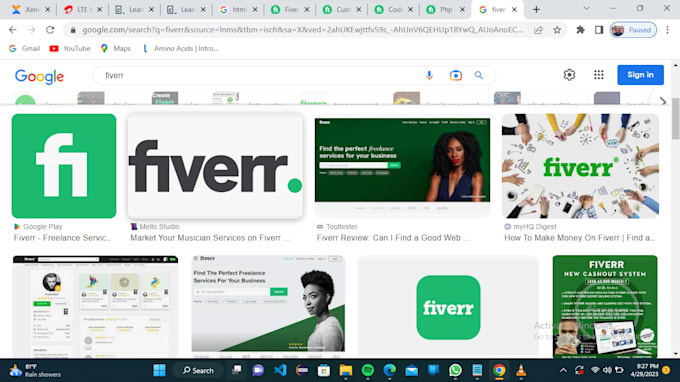
Task: Open the Mello Studio fiverr logo image
Action: coord(216,166)
